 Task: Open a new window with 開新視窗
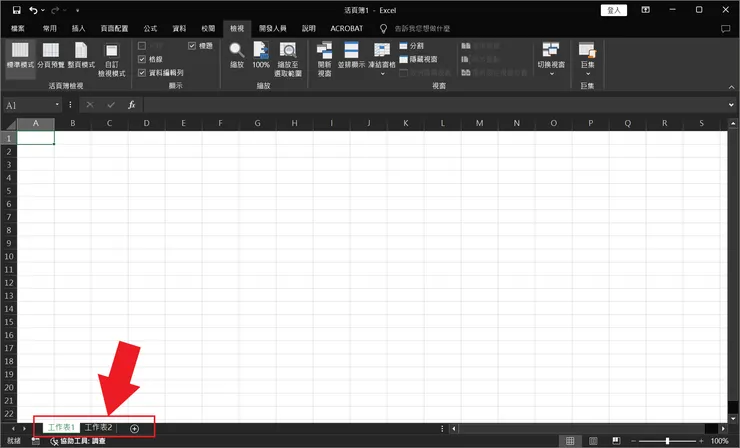324,60
